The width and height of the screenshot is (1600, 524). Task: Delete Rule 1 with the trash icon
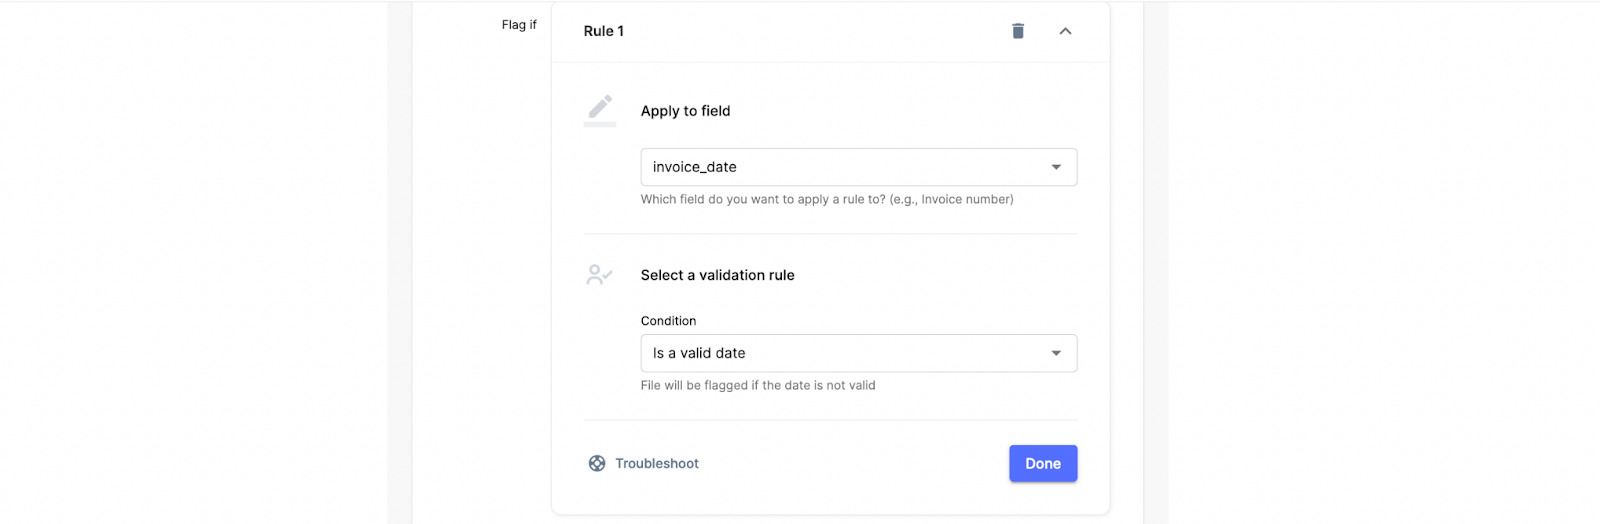point(1018,31)
